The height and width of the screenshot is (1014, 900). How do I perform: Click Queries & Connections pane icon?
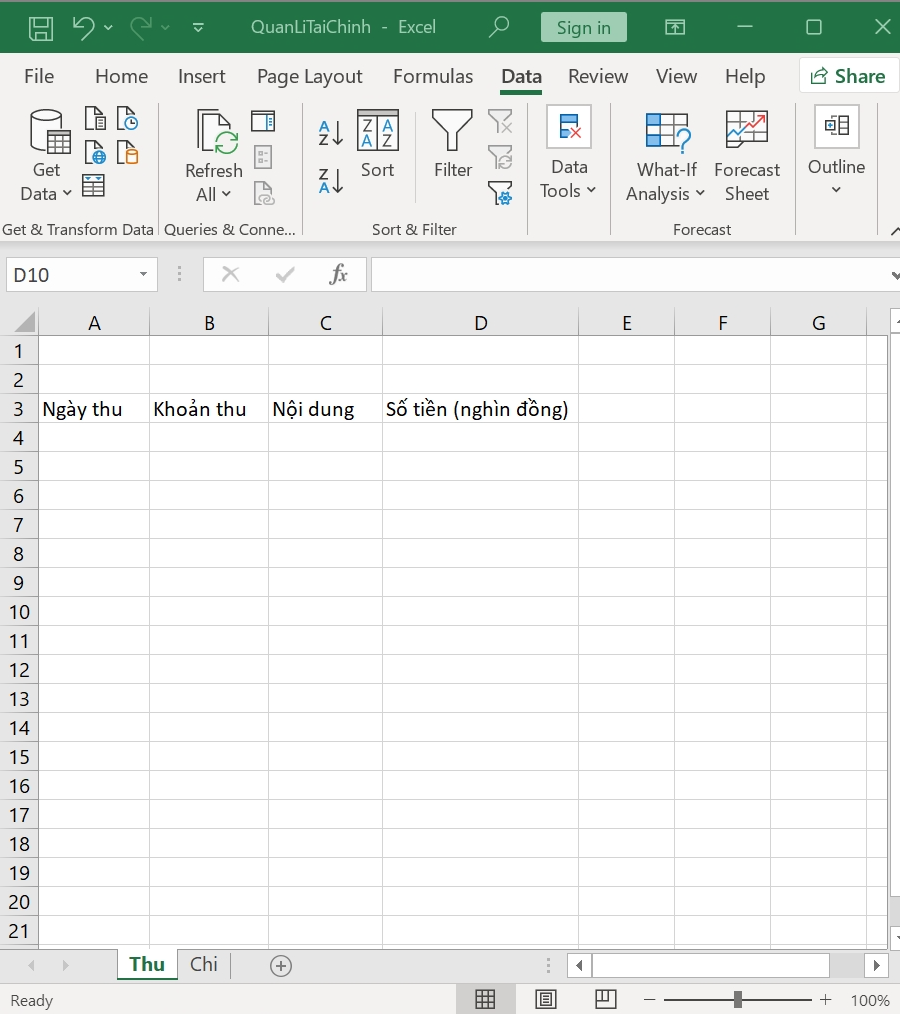tap(263, 122)
